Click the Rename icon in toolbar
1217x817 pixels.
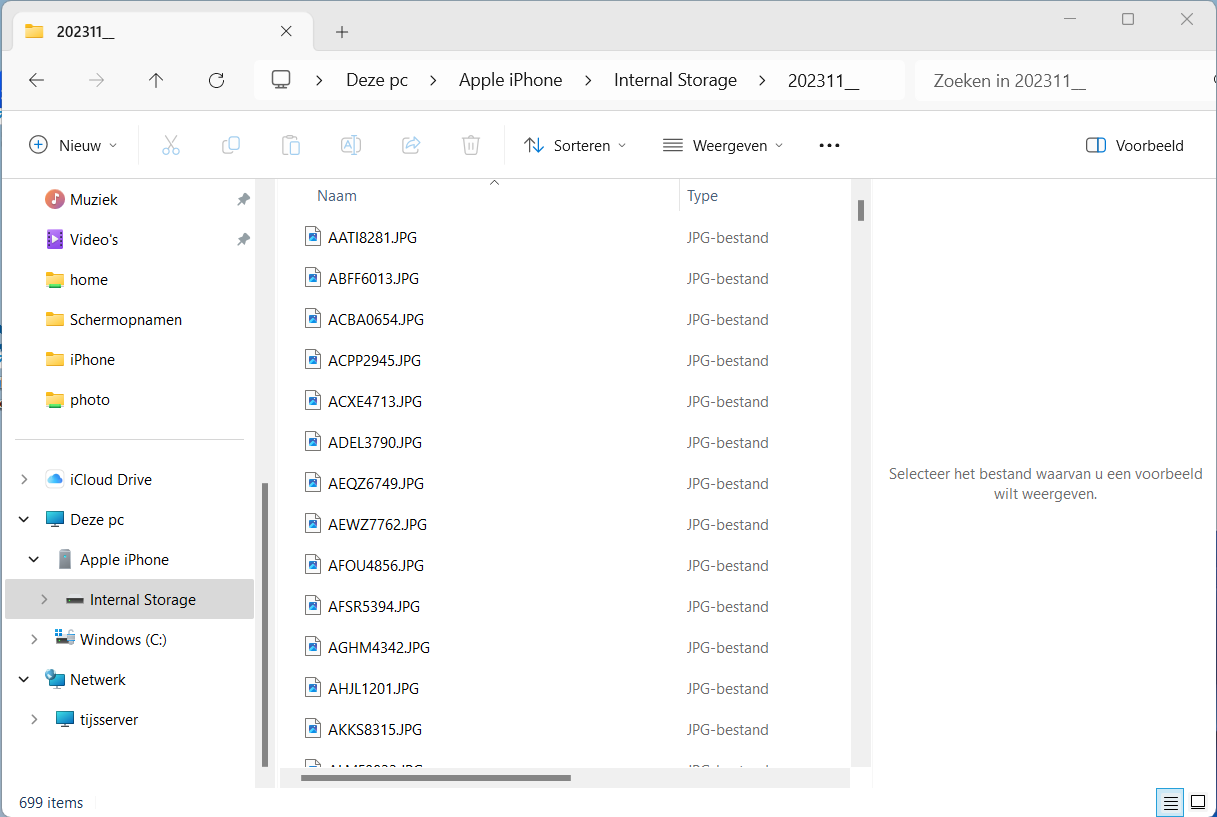351,145
